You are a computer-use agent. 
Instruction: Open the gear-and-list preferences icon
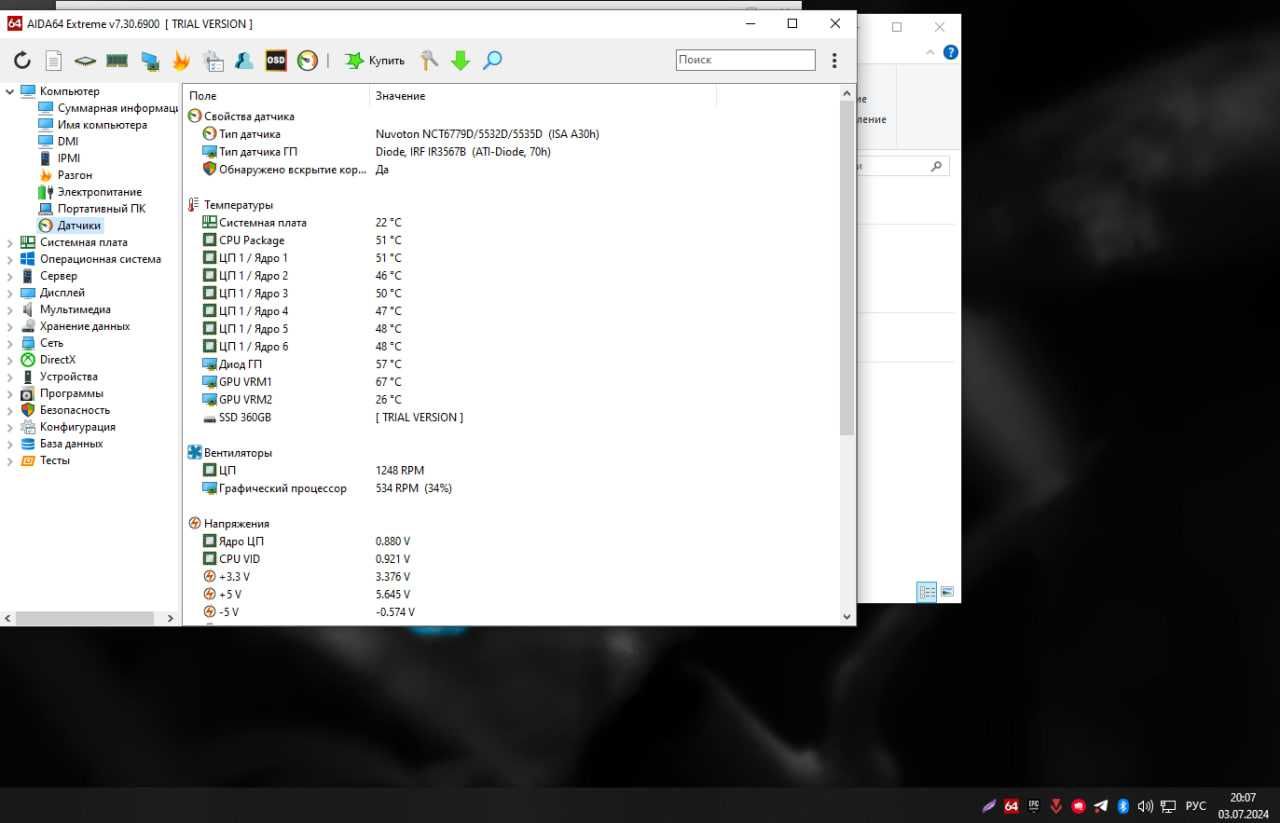[x=213, y=61]
